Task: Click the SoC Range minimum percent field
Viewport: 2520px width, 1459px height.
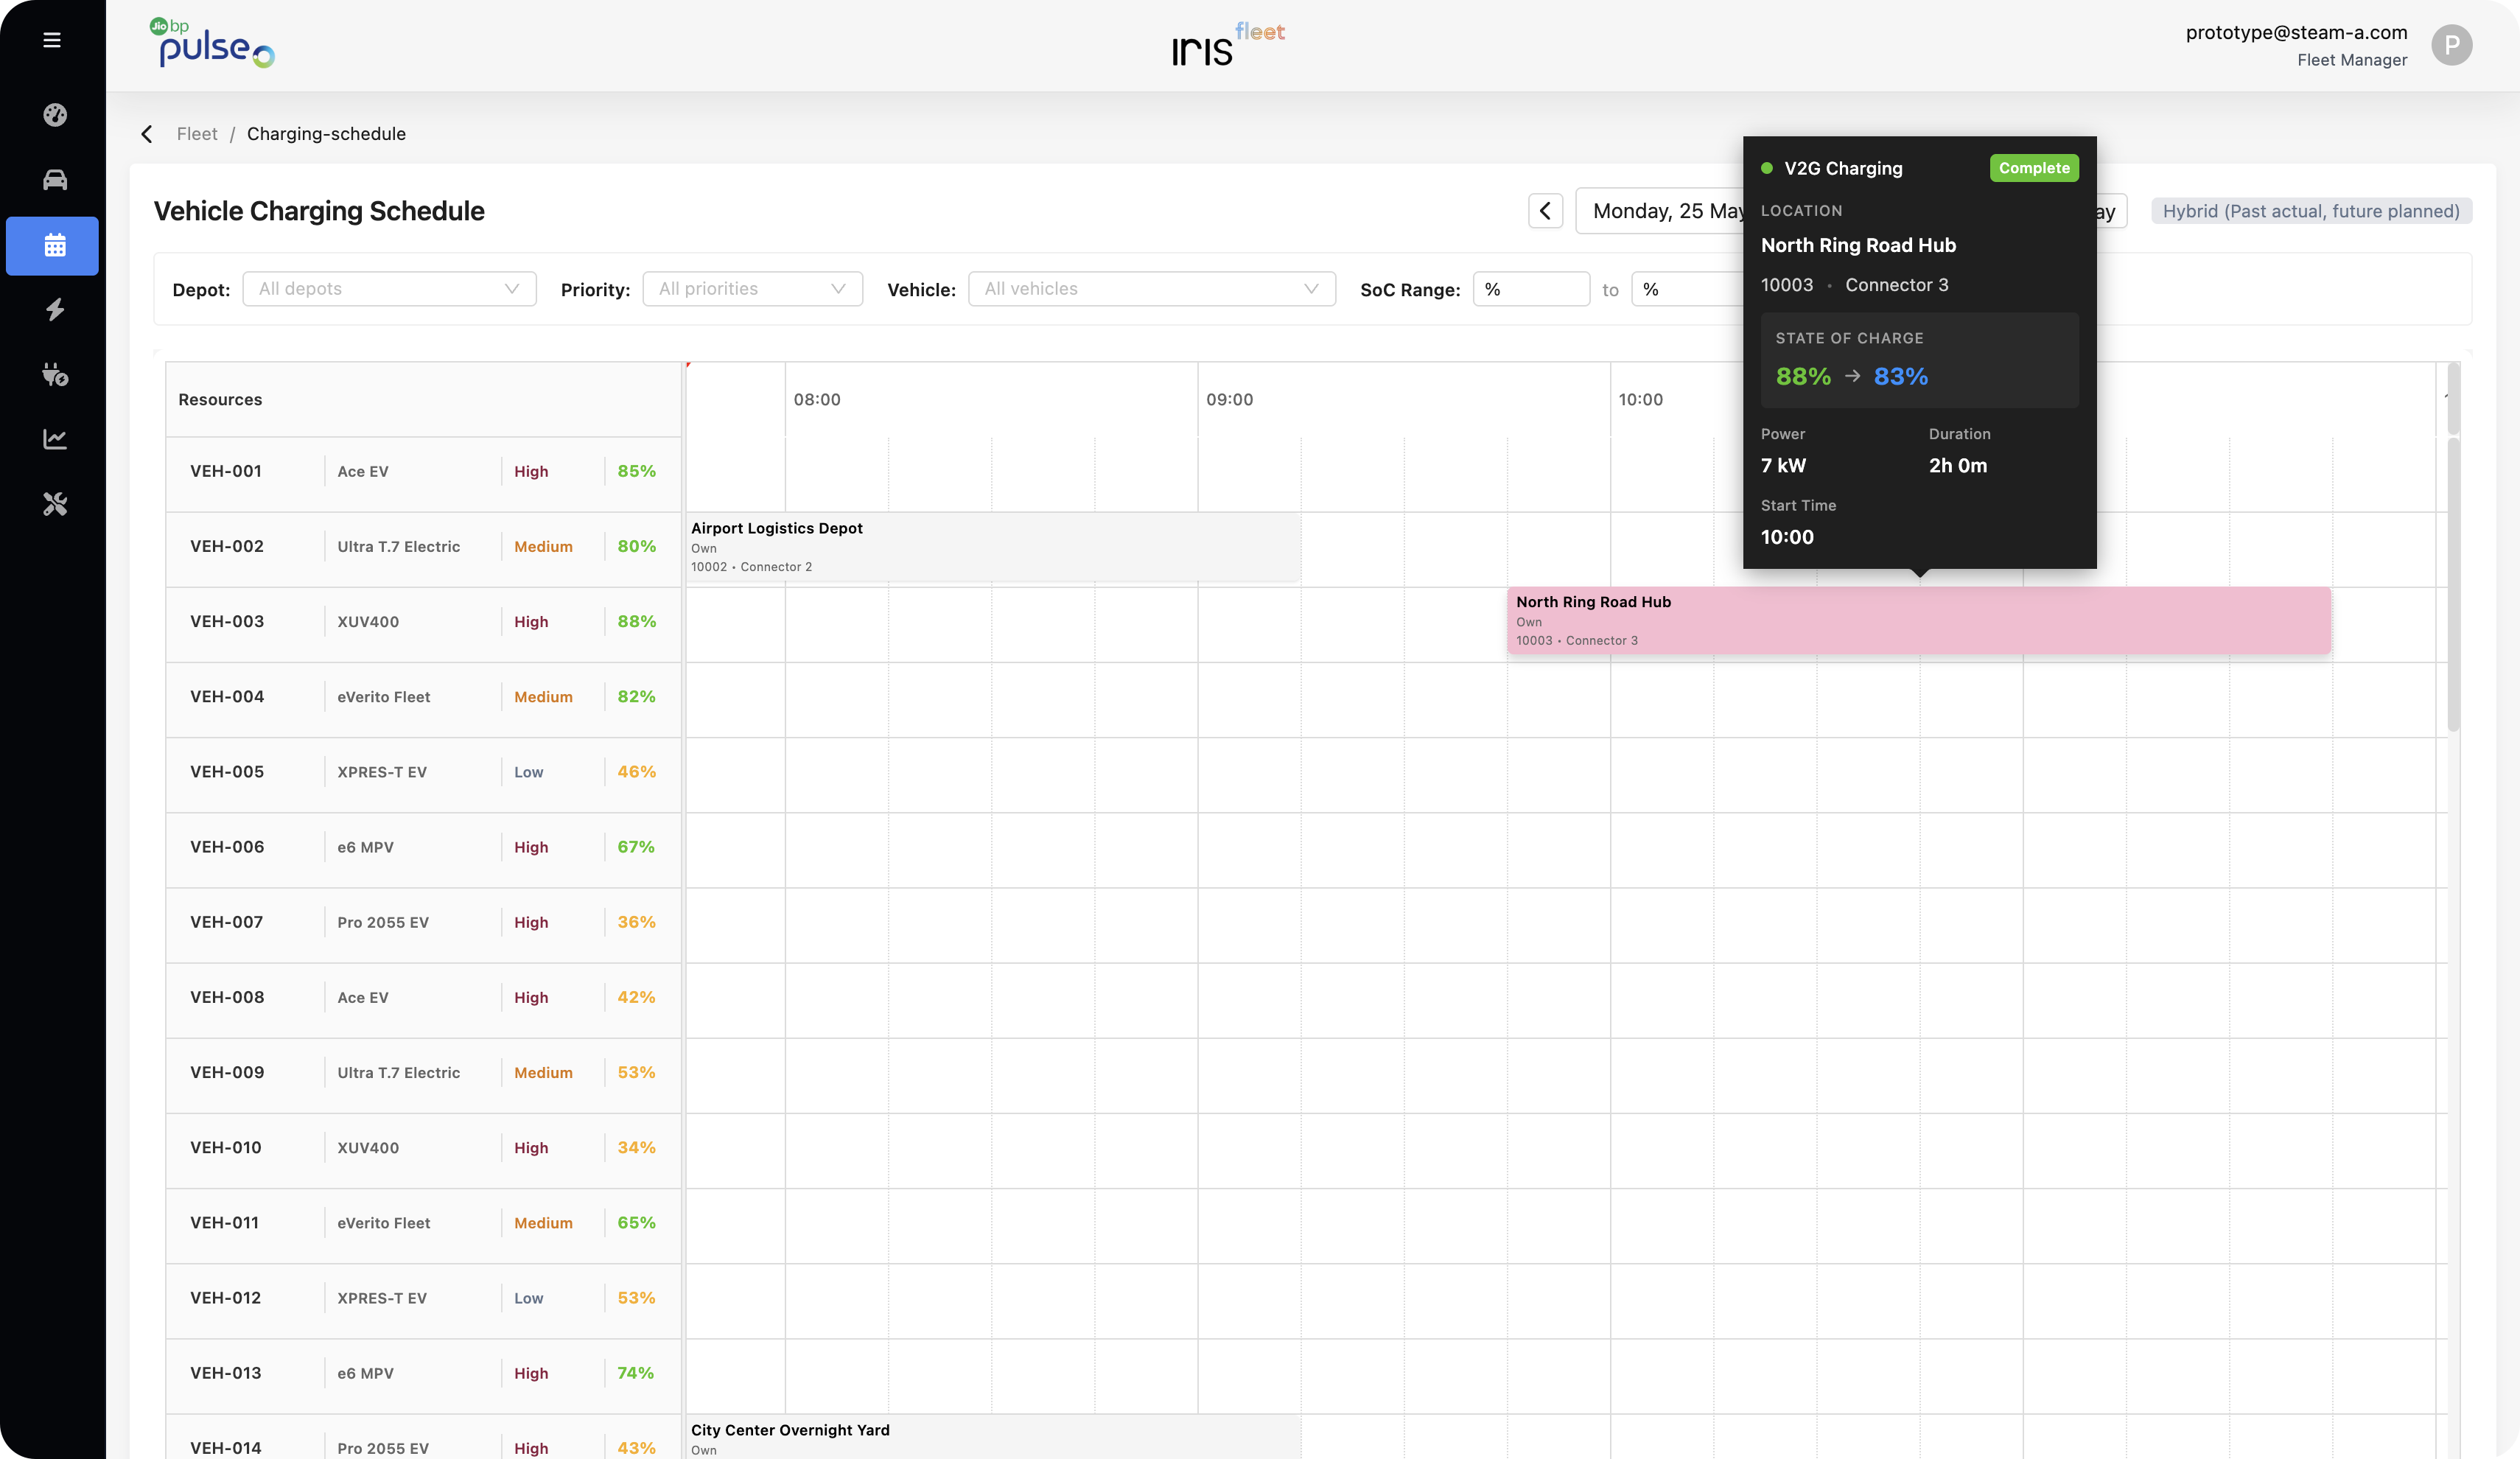Action: (1531, 289)
